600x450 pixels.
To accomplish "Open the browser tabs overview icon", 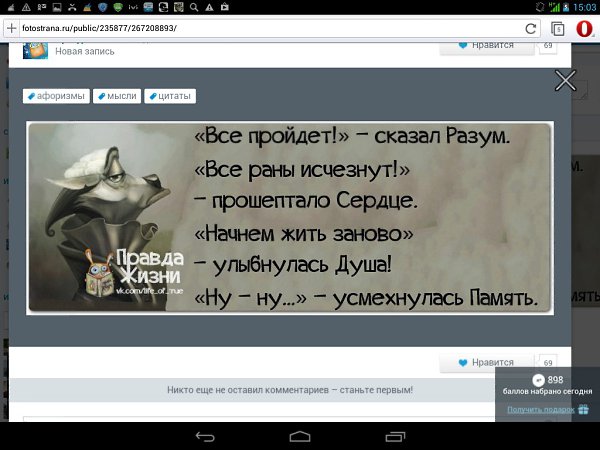I will (x=557, y=28).
